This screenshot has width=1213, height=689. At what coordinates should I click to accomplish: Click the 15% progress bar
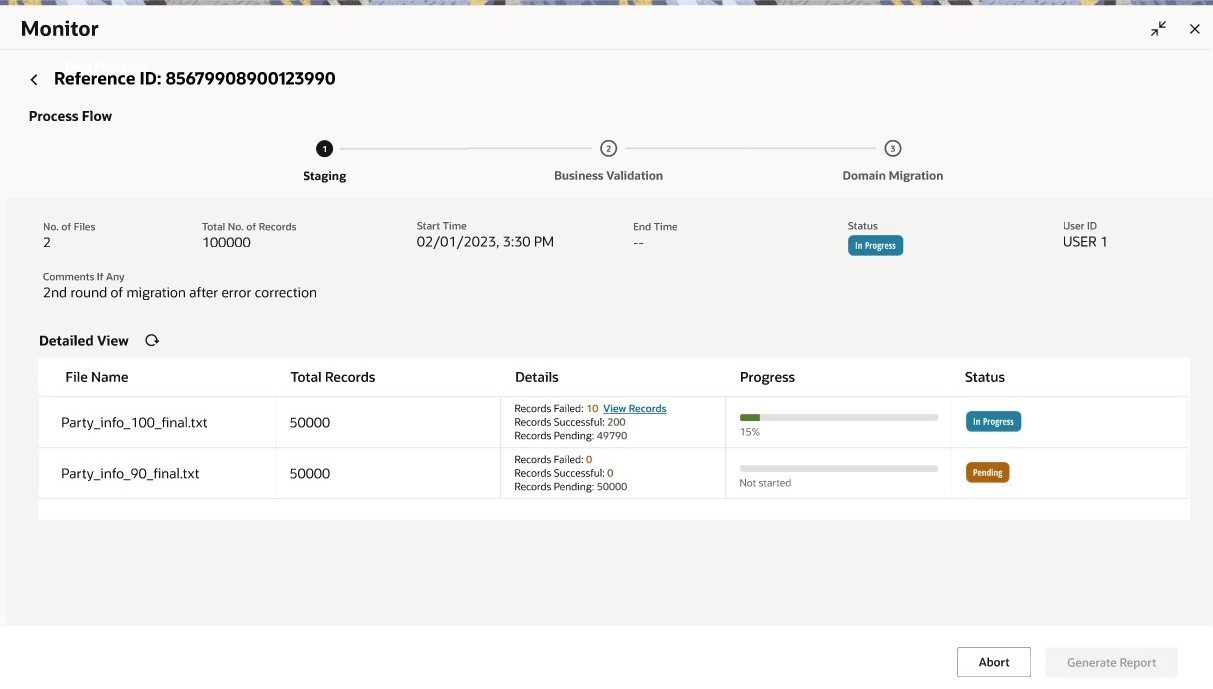click(838, 417)
